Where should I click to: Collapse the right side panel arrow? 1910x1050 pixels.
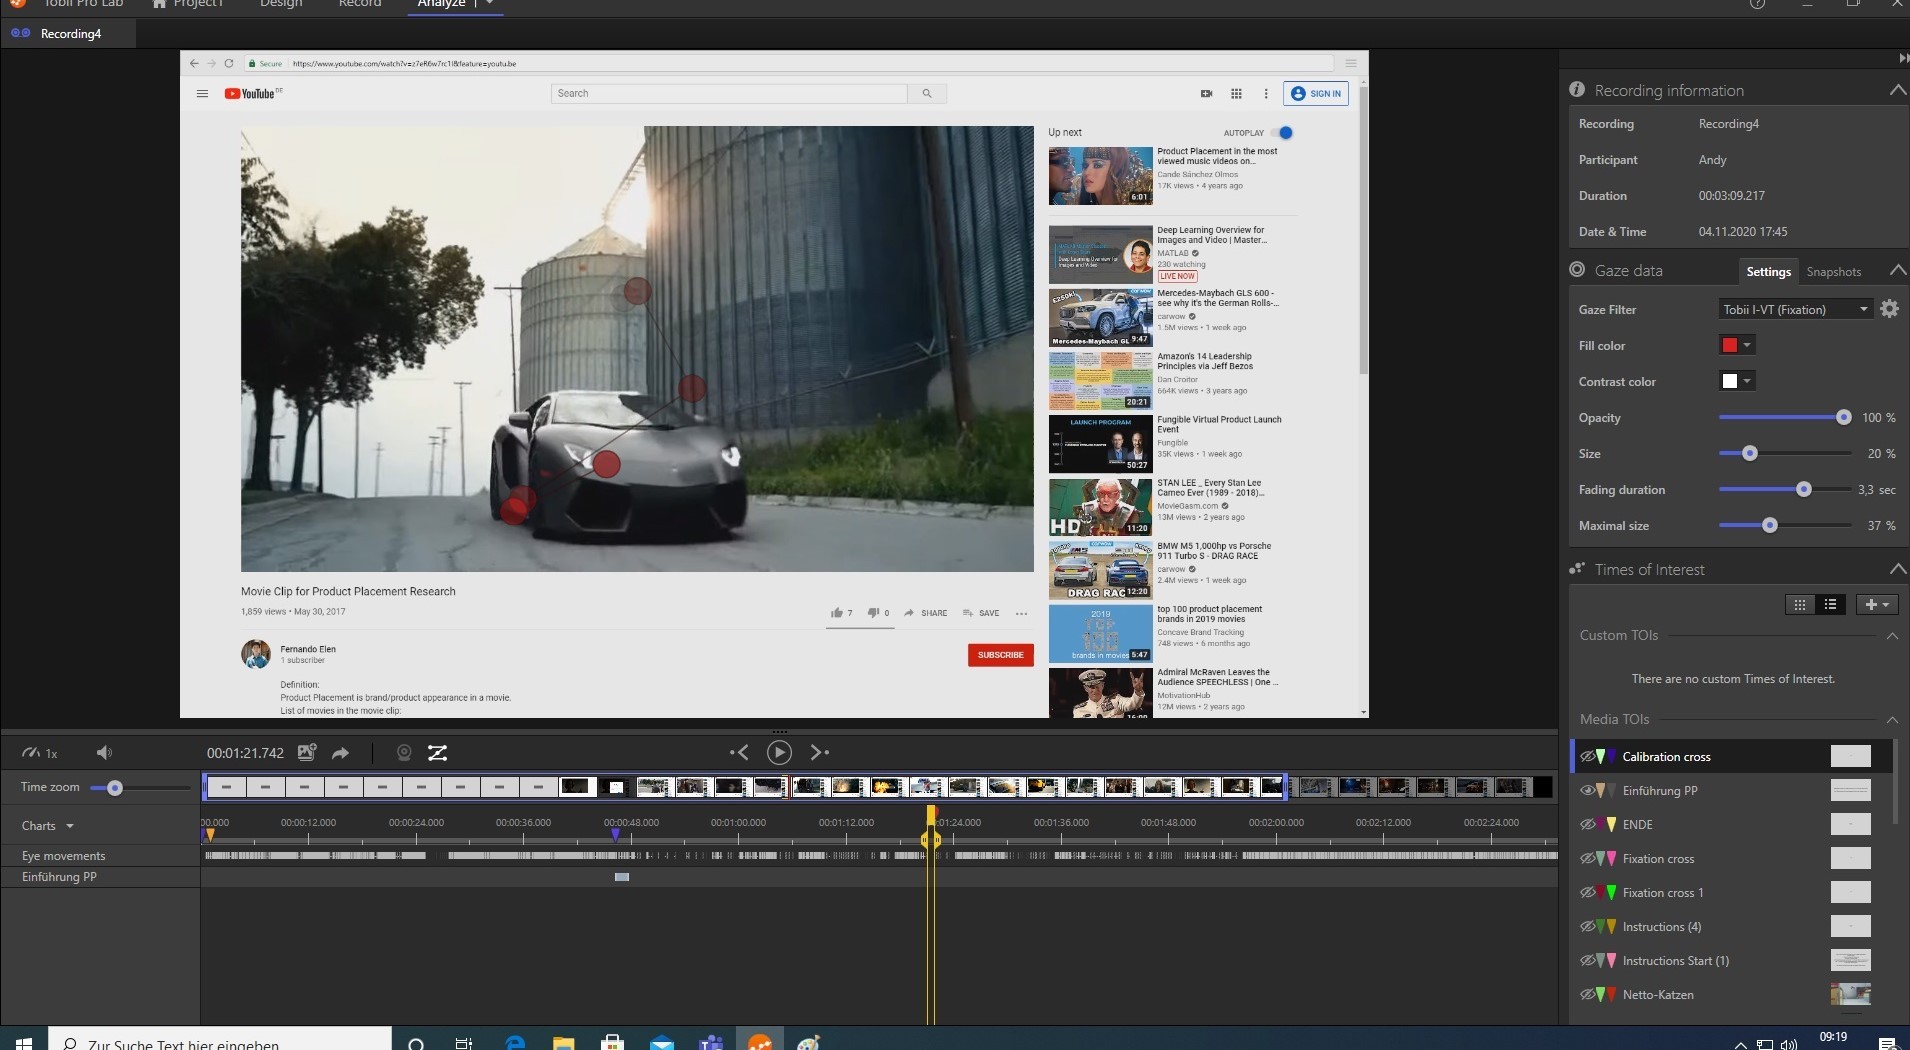(x=1902, y=59)
